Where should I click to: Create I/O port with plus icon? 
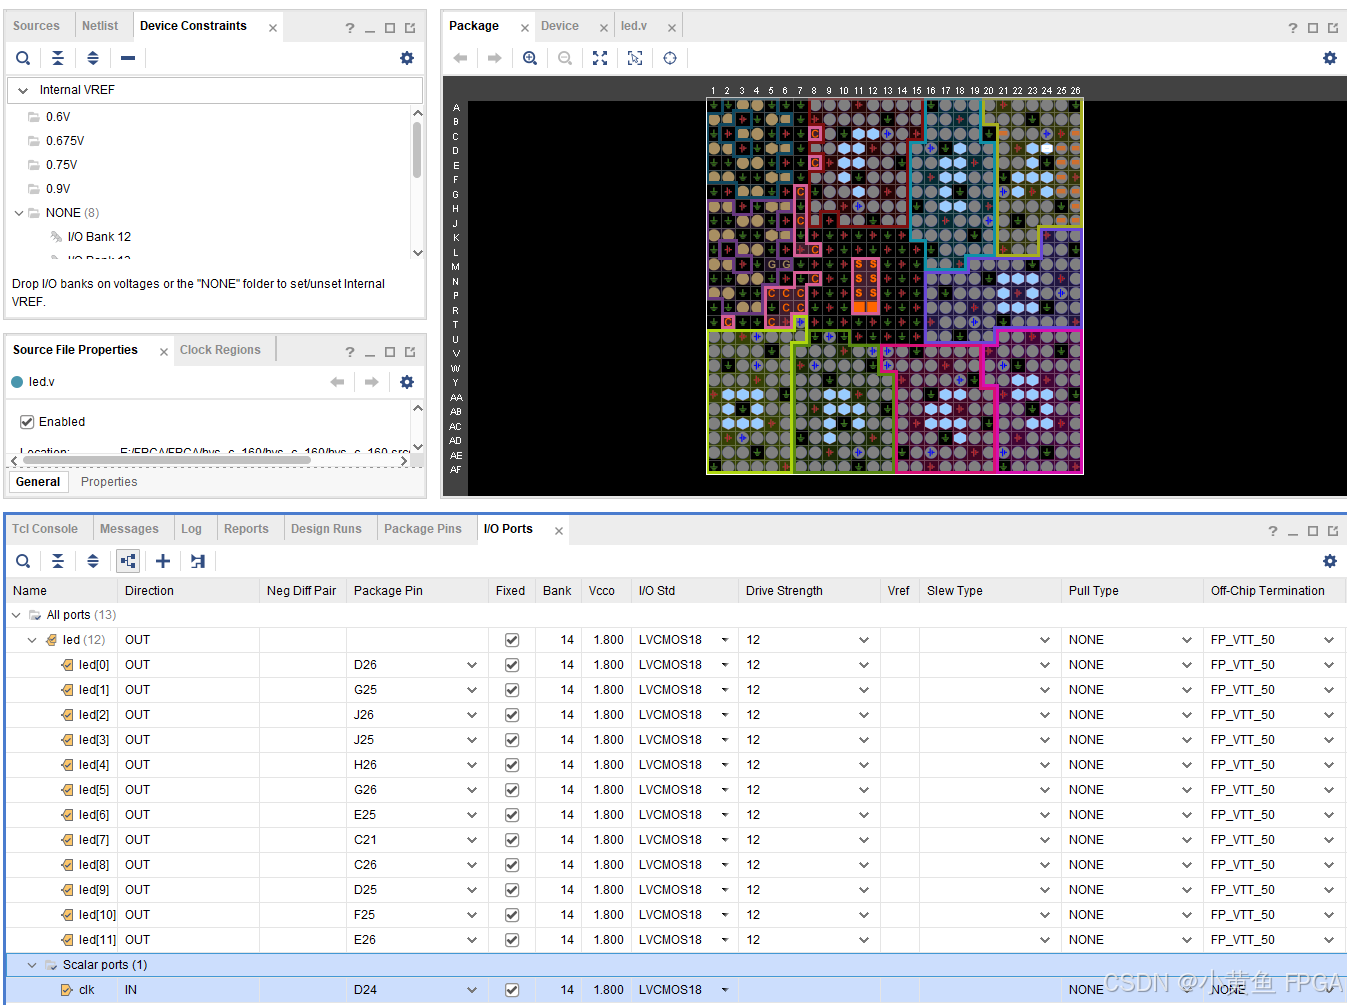click(163, 561)
